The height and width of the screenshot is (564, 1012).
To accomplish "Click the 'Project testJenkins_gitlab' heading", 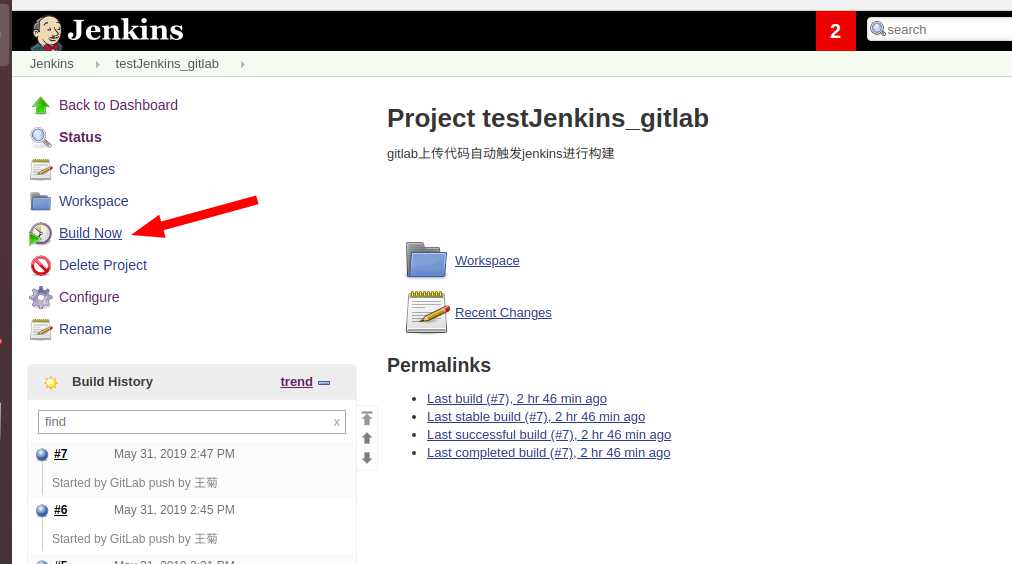I will point(548,119).
